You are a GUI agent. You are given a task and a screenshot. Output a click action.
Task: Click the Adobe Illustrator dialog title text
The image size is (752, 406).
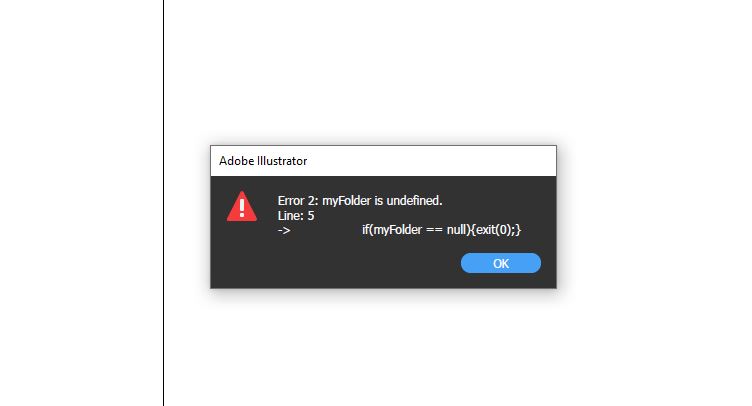[263, 161]
